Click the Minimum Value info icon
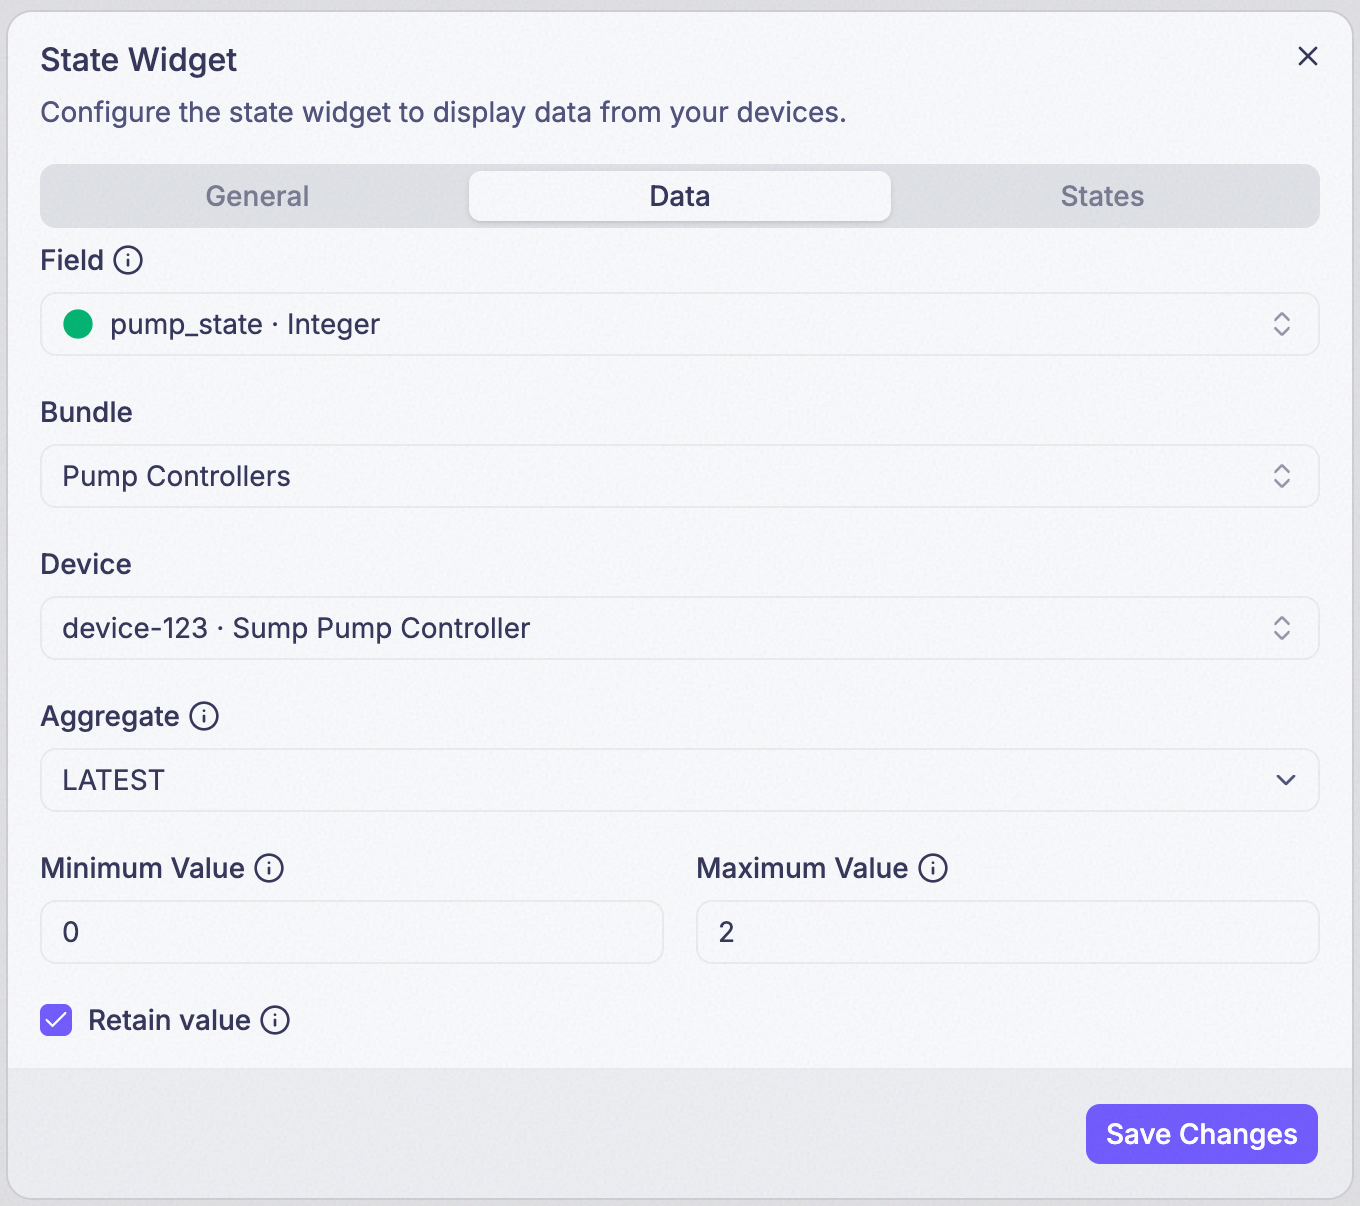Viewport: 1360px width, 1206px height. [x=269, y=868]
